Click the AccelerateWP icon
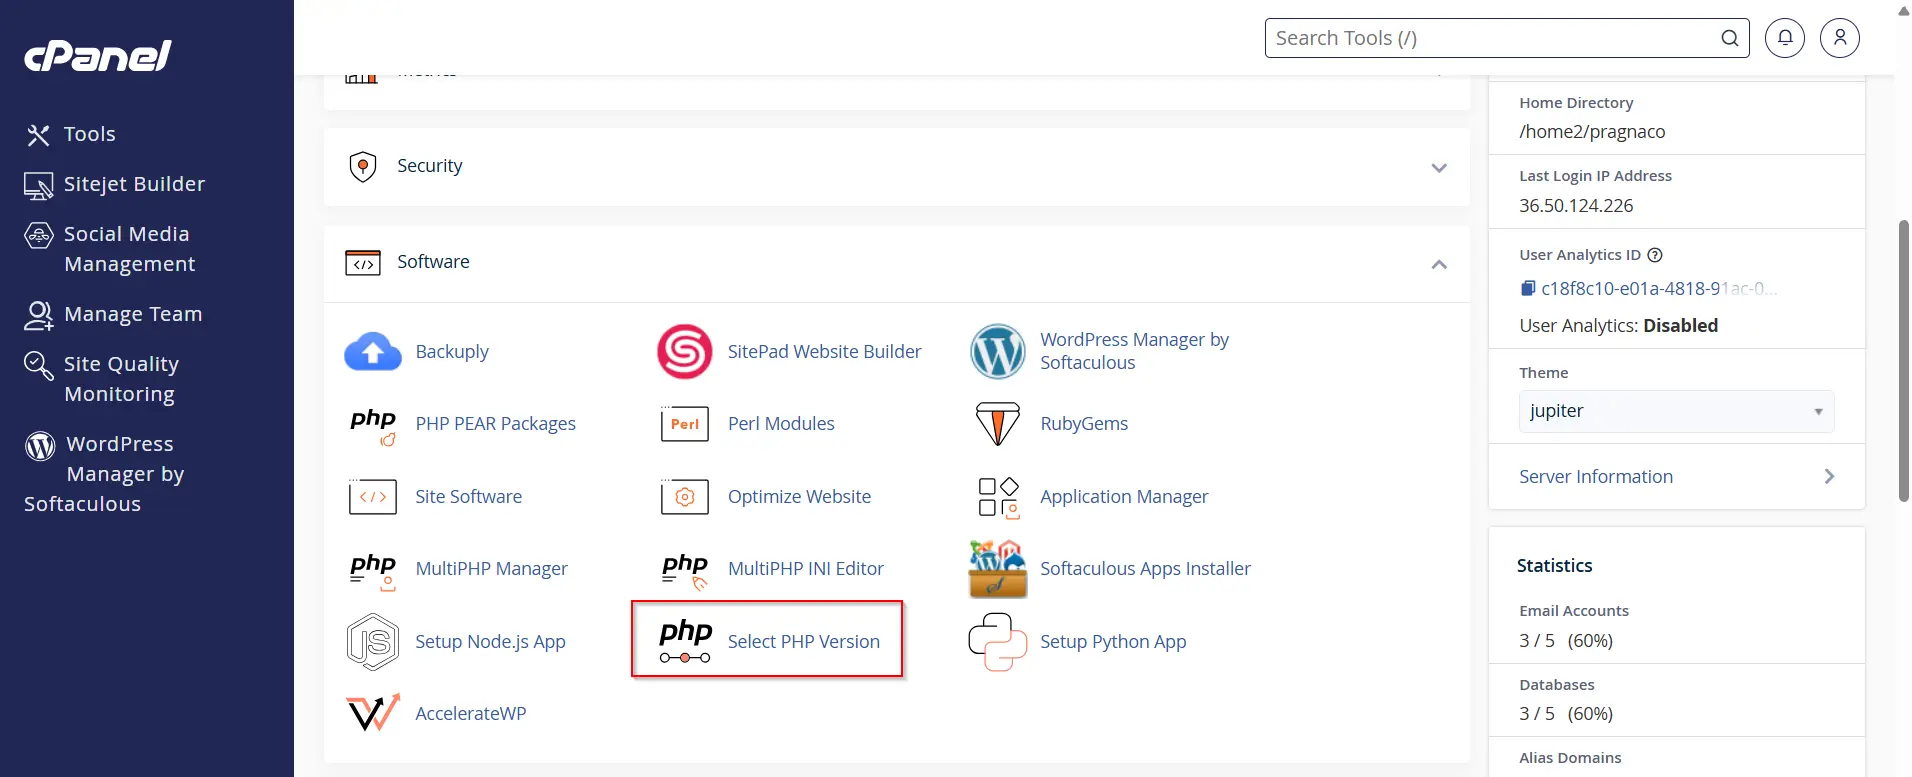This screenshot has height=777, width=1912. pyautogui.click(x=373, y=713)
